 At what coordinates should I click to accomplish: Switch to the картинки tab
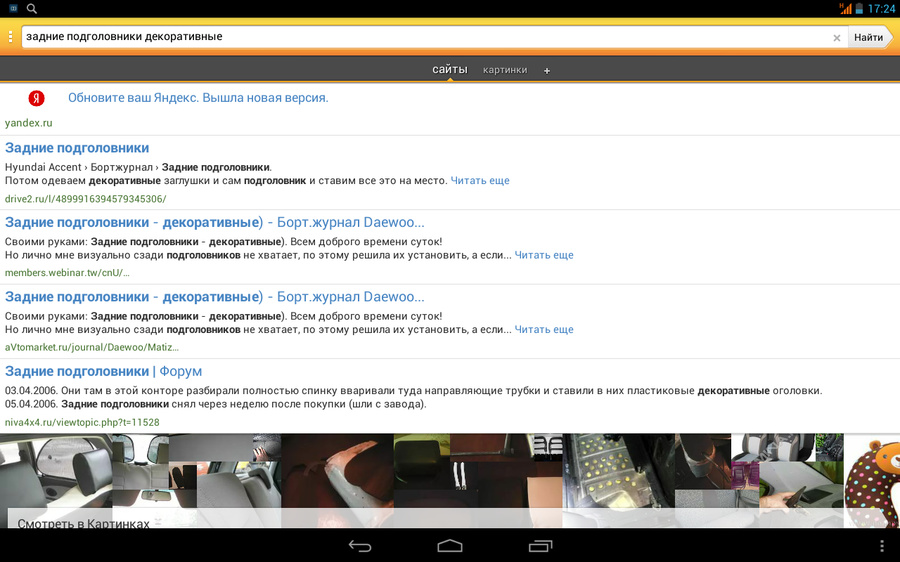pyautogui.click(x=505, y=70)
